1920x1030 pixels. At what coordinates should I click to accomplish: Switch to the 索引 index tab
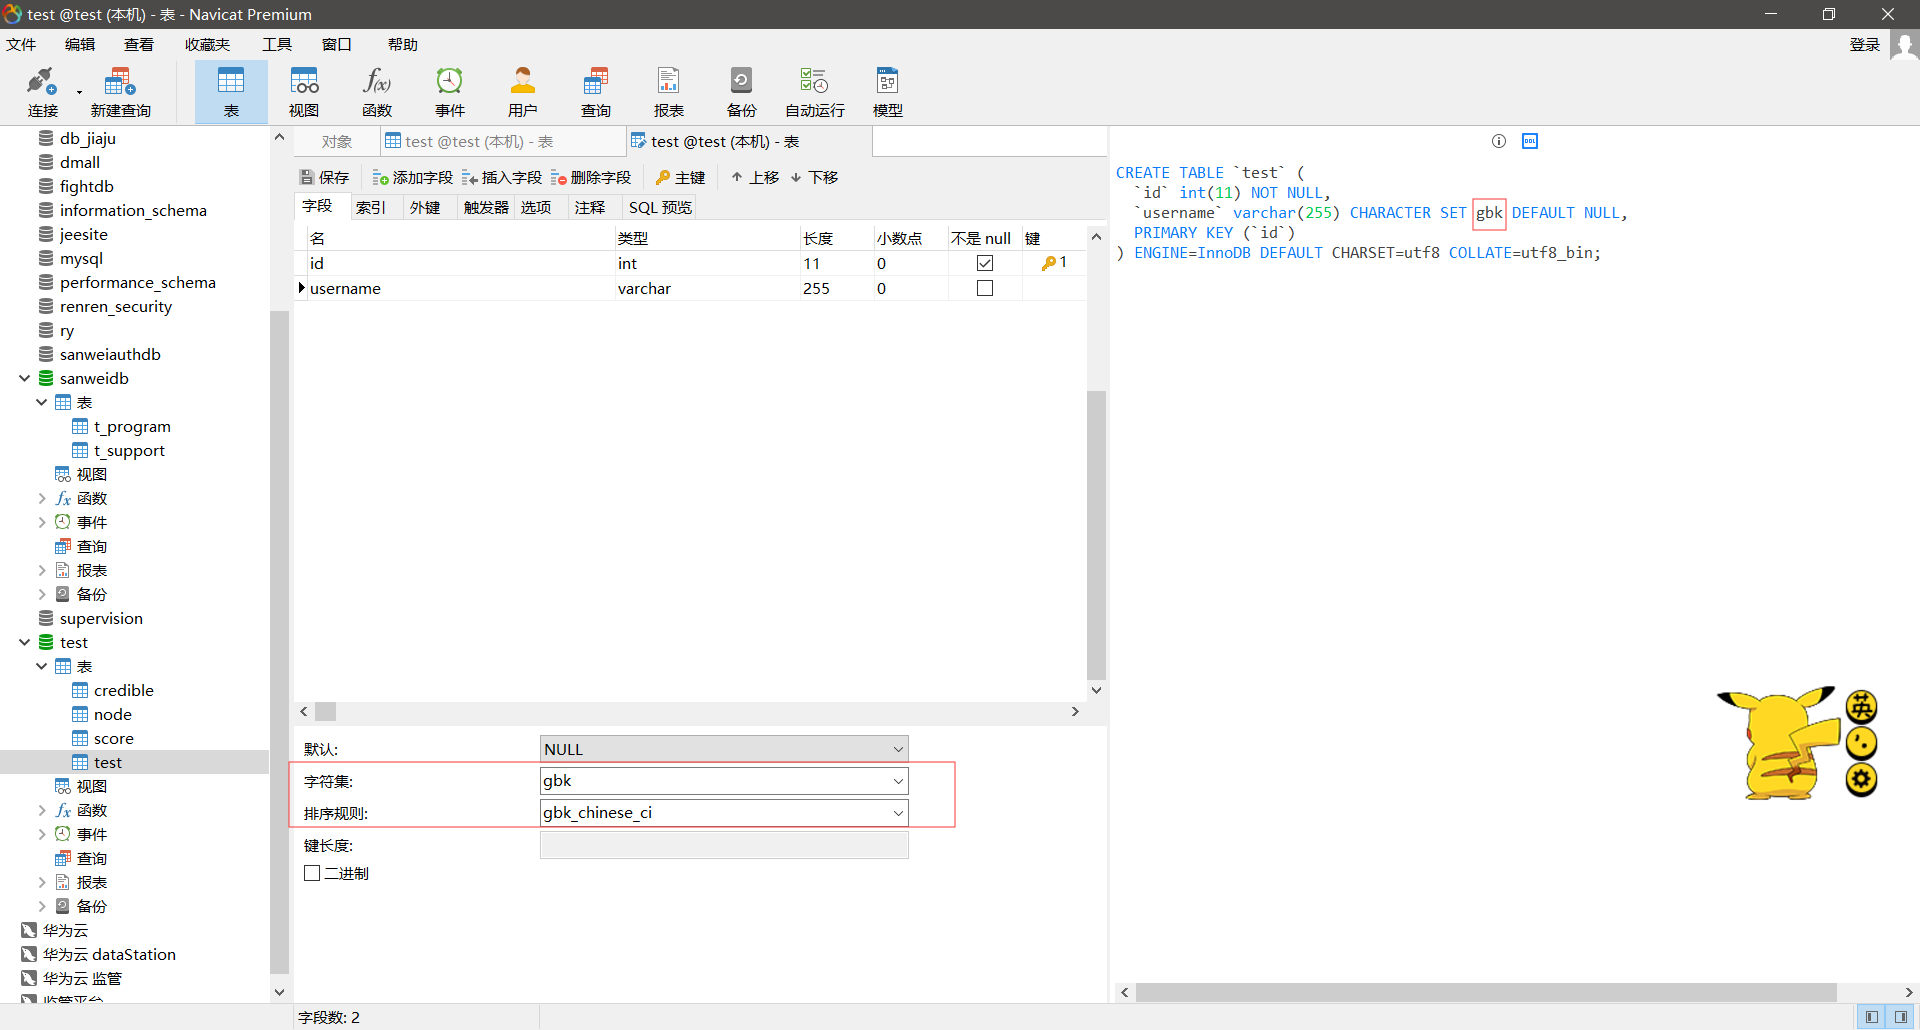point(370,207)
